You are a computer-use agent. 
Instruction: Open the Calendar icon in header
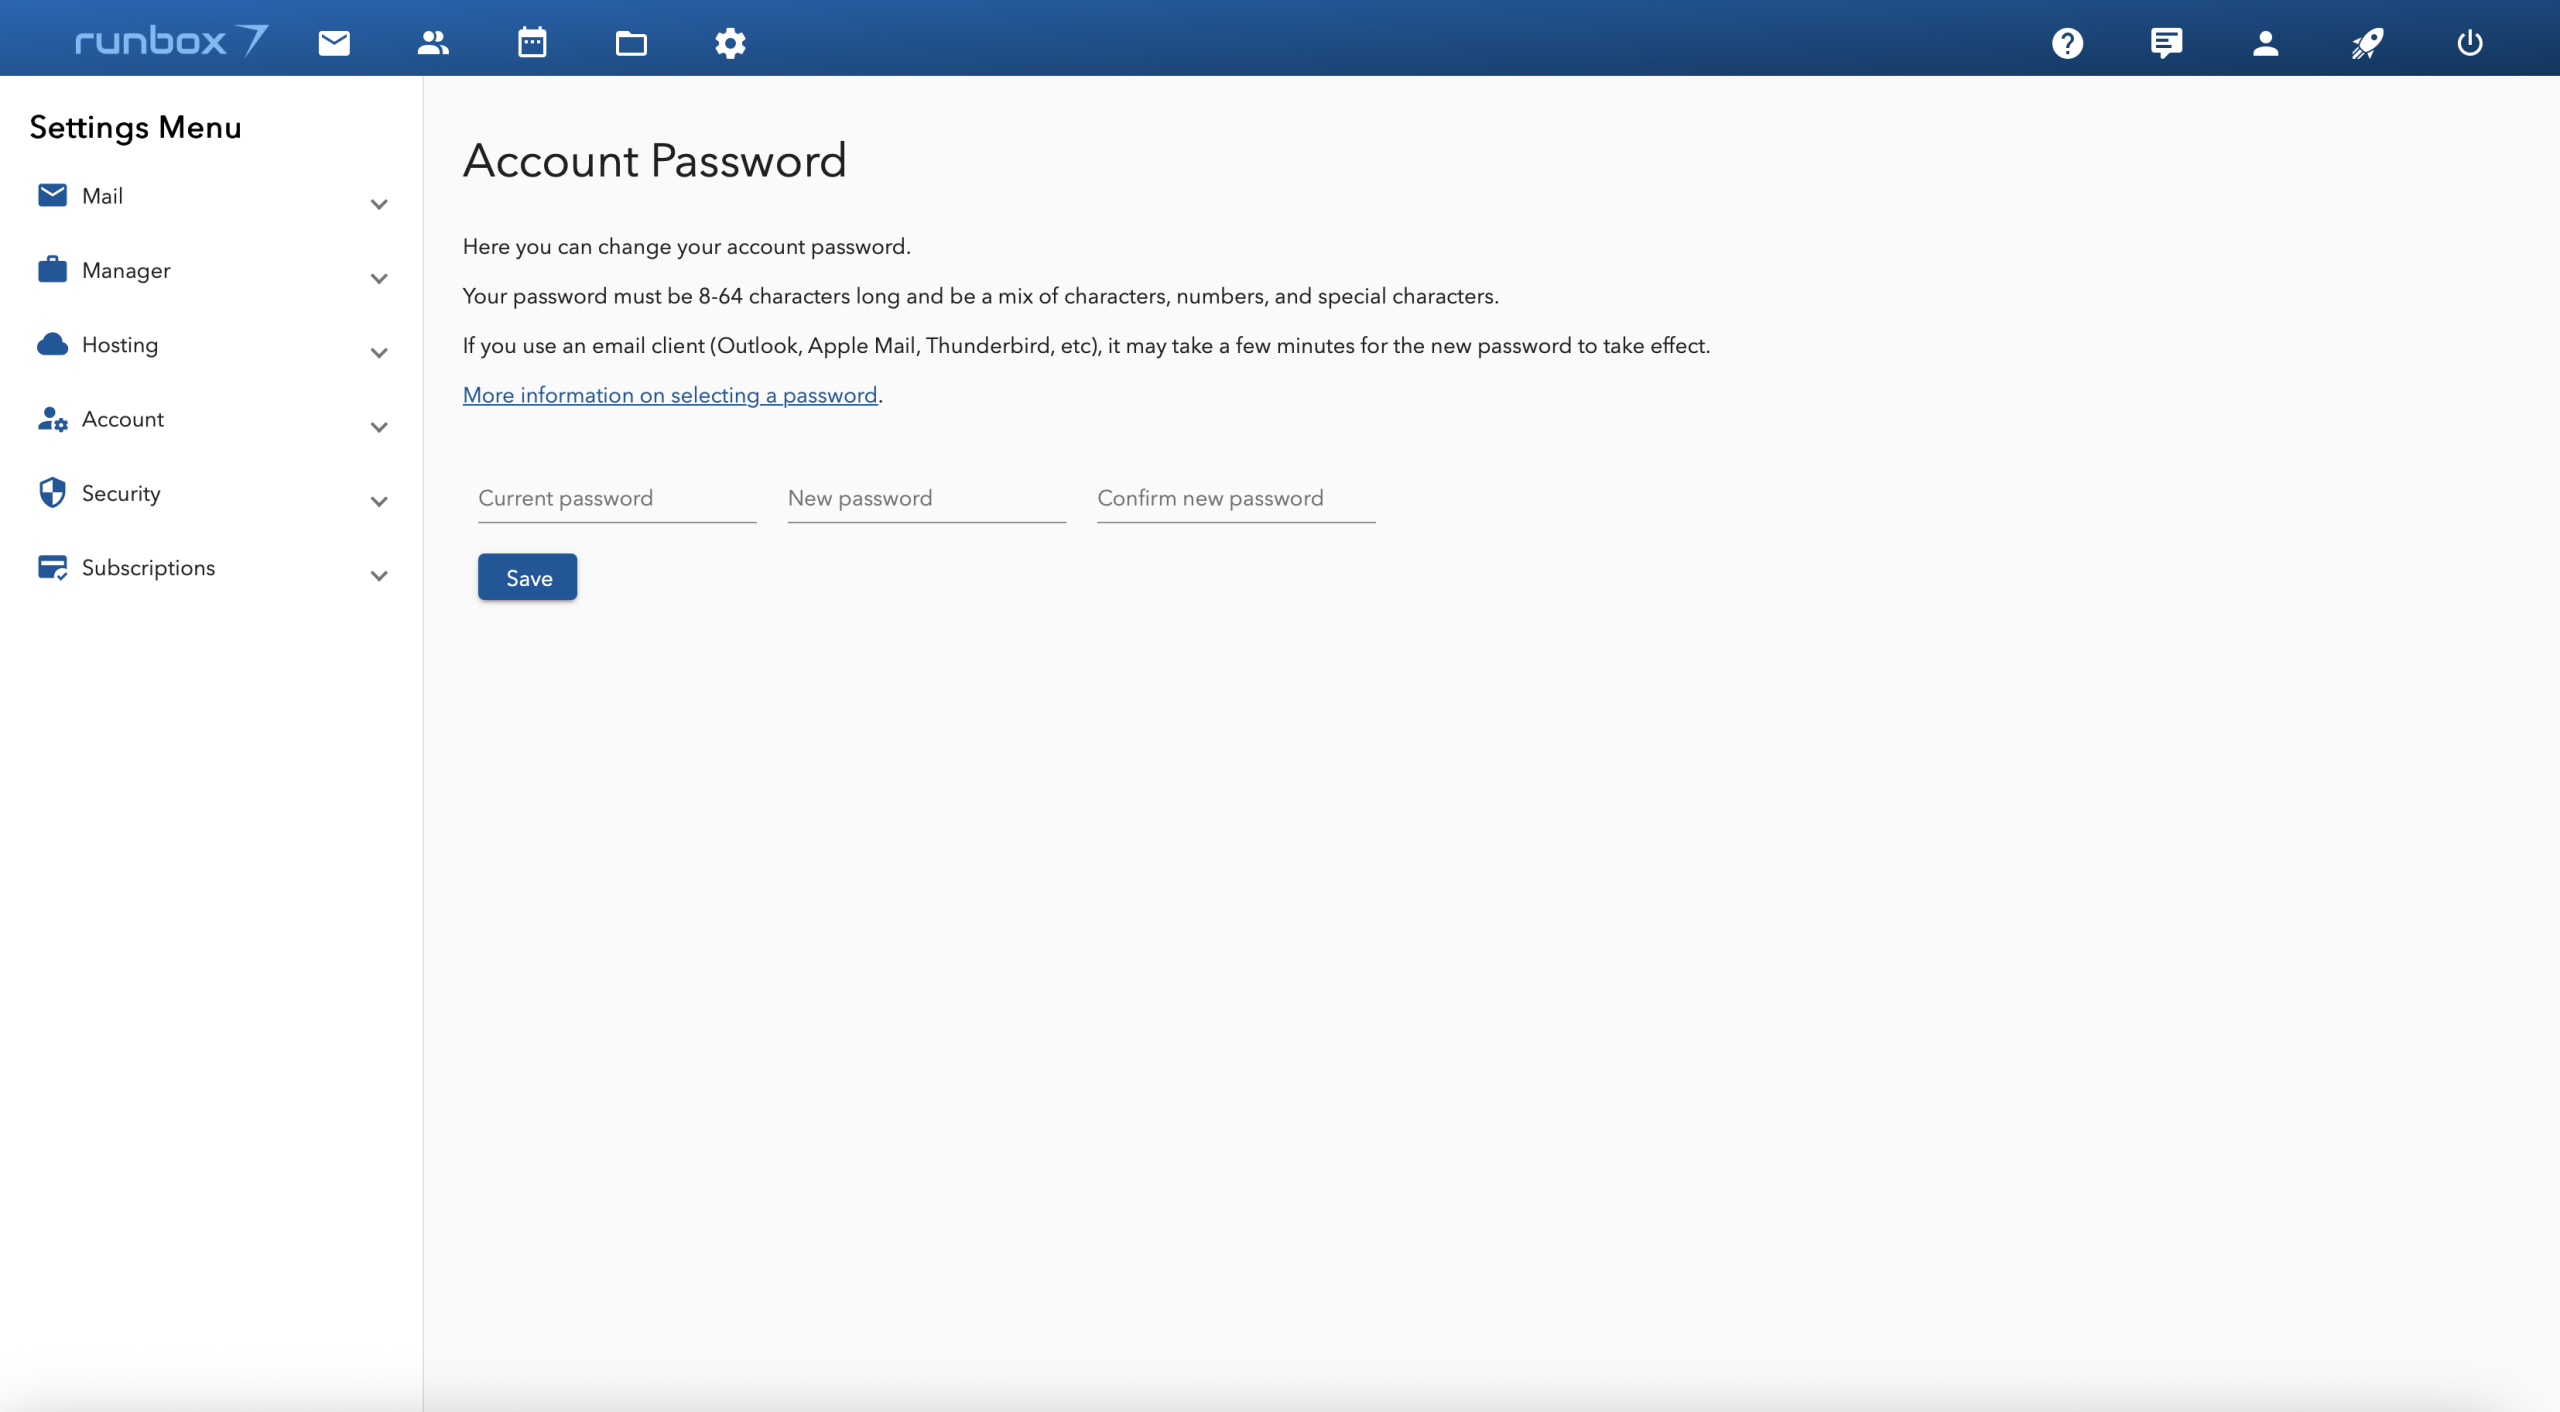click(x=532, y=43)
